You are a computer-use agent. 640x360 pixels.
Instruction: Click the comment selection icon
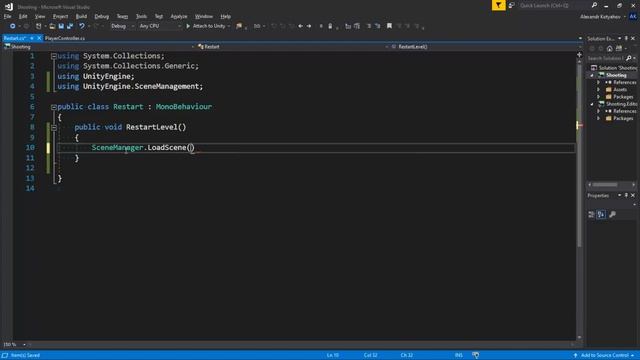click(369, 26)
